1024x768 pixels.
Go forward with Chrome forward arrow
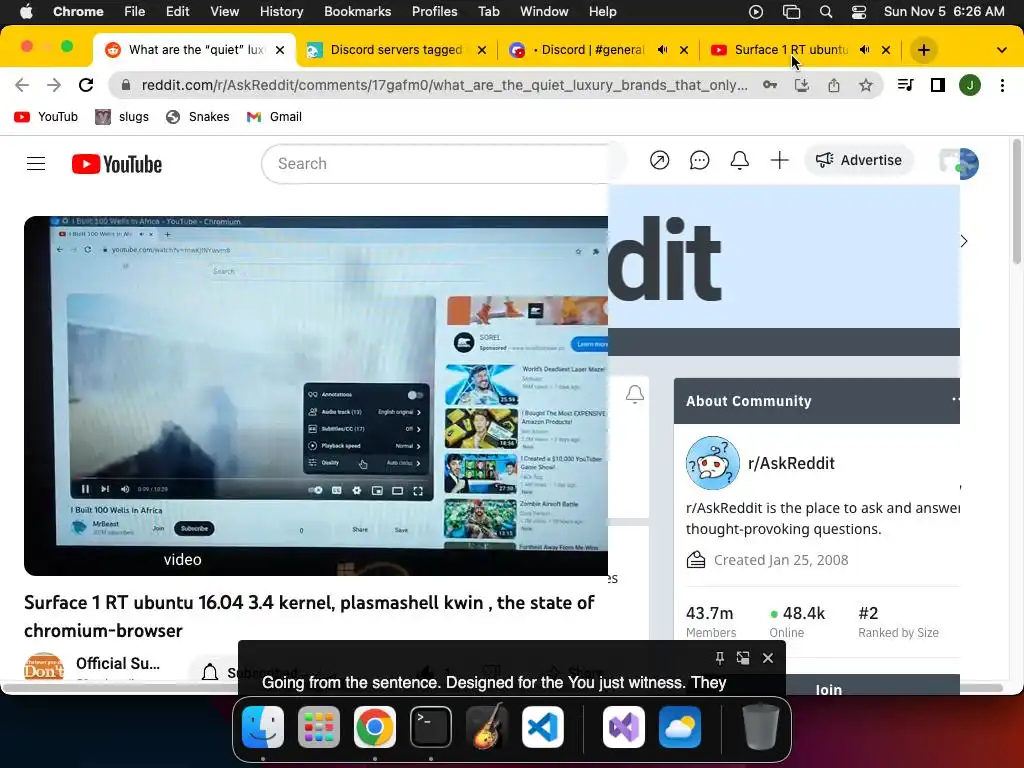point(54,85)
